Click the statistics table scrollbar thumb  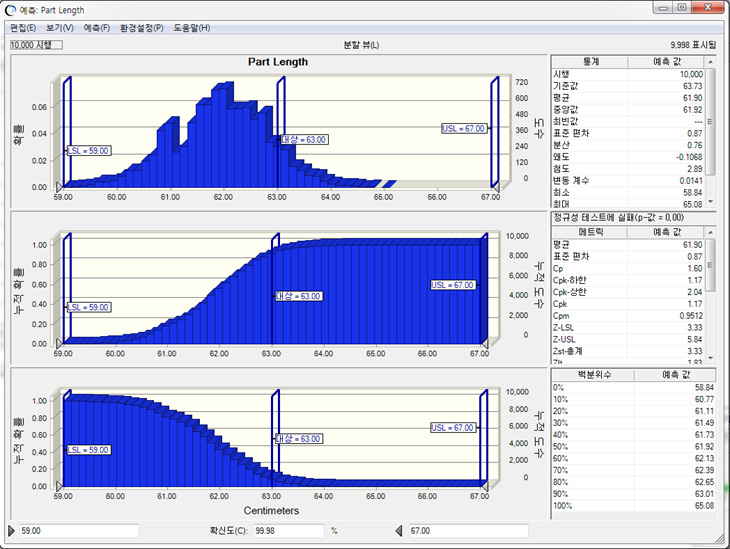(x=710, y=121)
